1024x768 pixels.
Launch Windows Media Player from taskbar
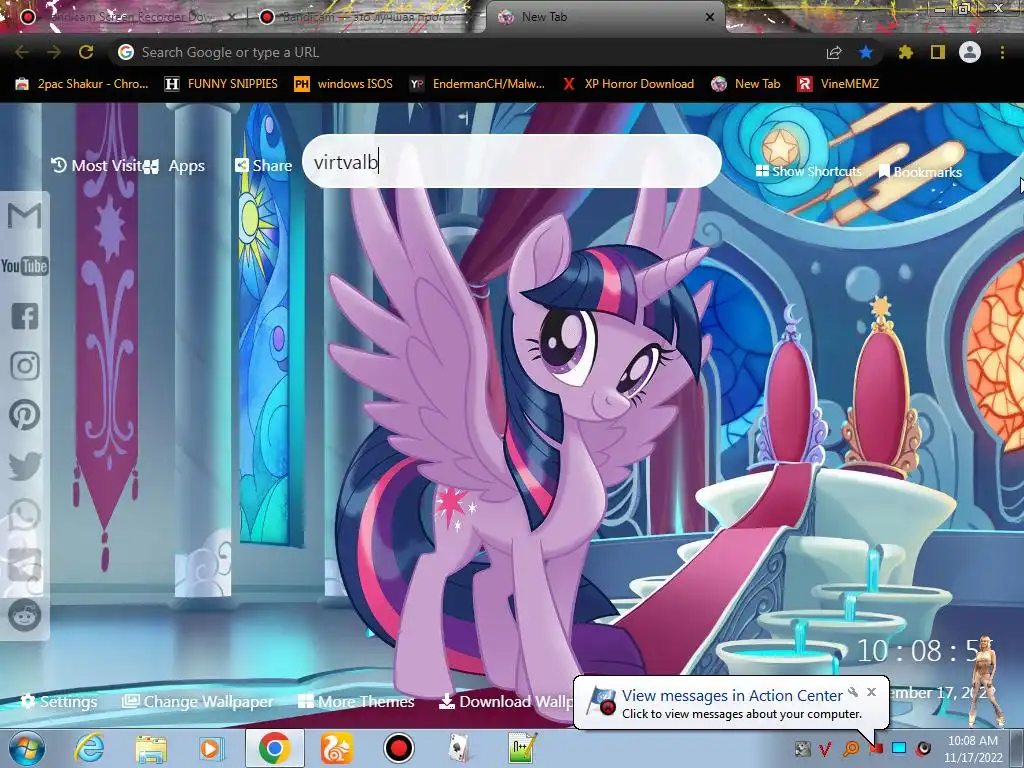click(212, 748)
